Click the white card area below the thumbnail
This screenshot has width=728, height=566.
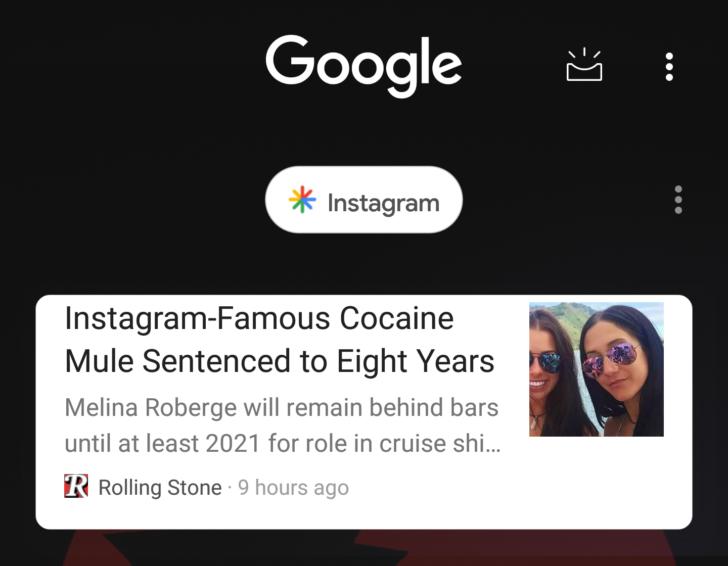tap(596, 481)
